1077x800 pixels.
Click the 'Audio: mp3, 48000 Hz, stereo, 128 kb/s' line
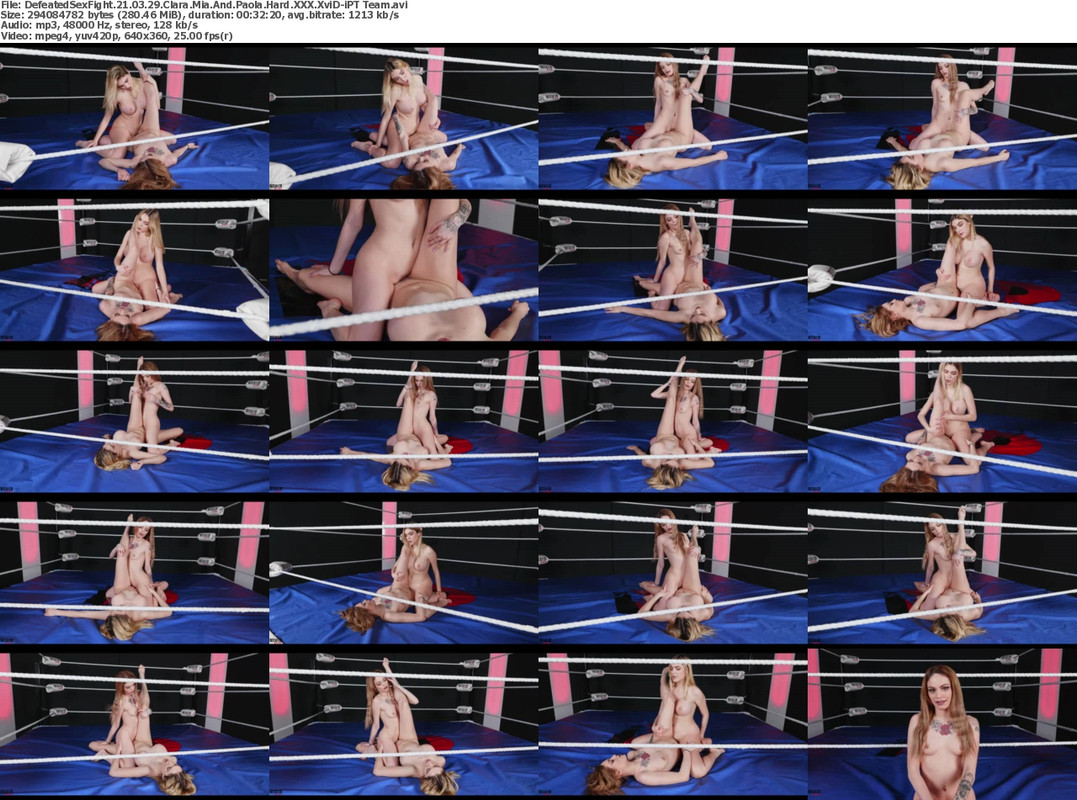coord(99,25)
